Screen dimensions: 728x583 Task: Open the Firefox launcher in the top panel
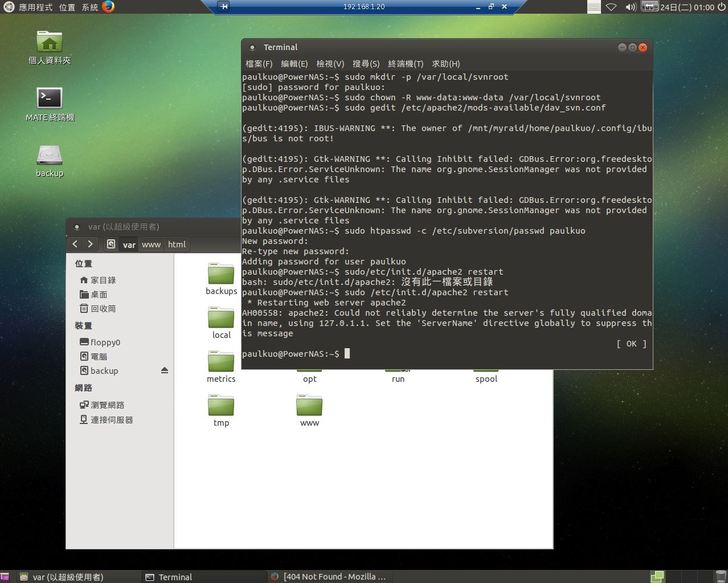coord(108,7)
